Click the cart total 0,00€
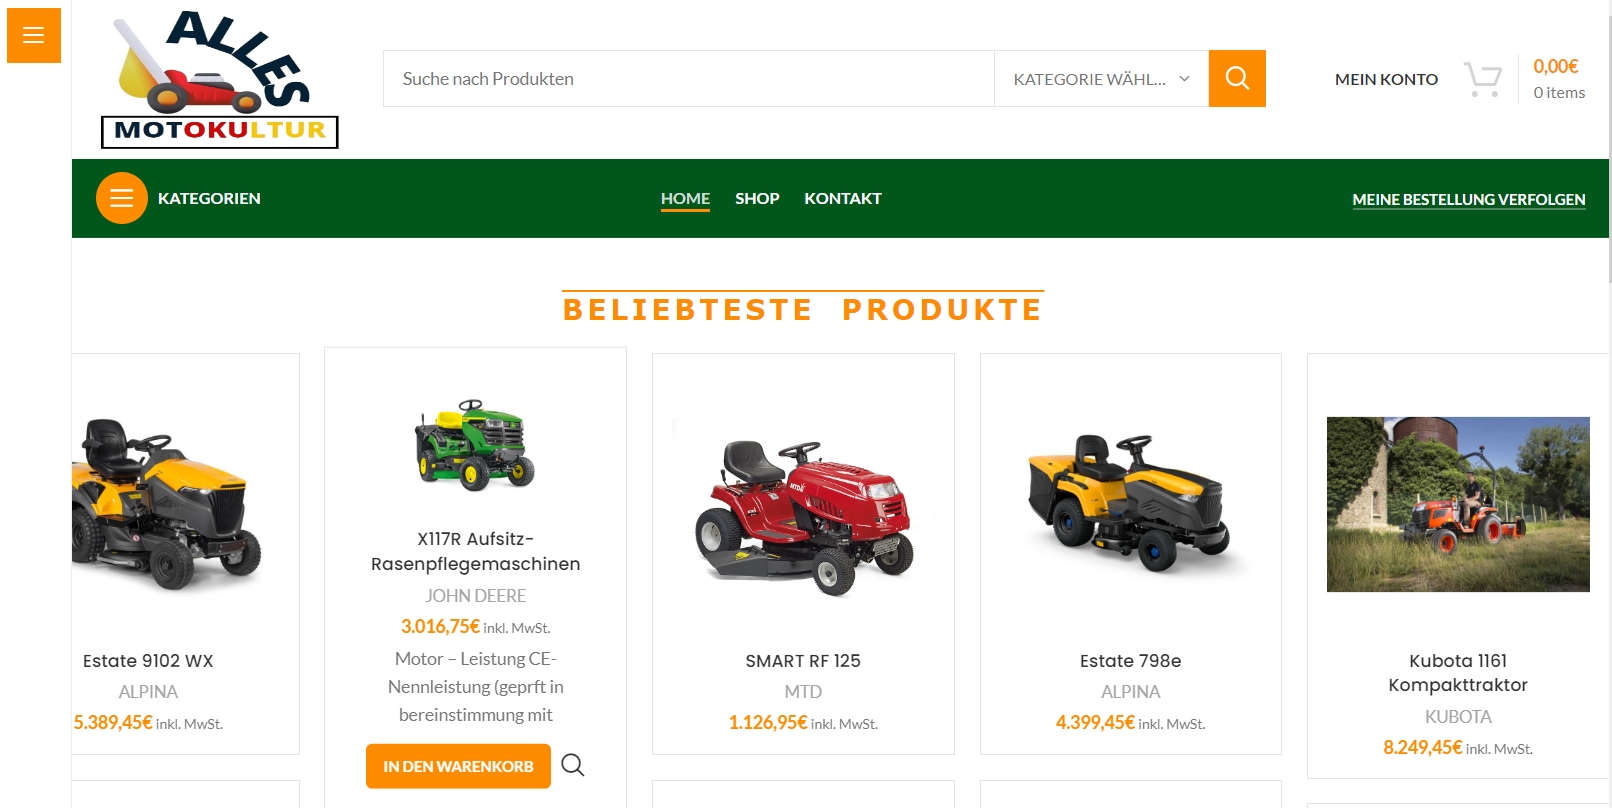 pyautogui.click(x=1556, y=66)
